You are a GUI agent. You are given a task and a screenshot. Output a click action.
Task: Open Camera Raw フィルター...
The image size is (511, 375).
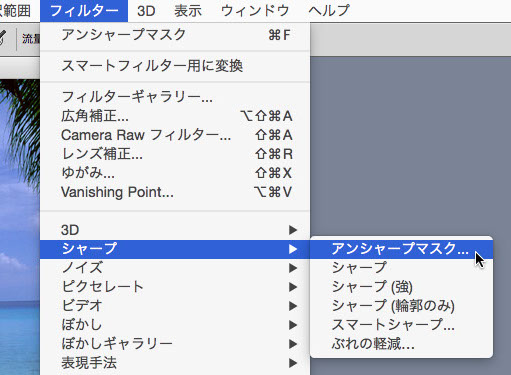pyautogui.click(x=175, y=135)
